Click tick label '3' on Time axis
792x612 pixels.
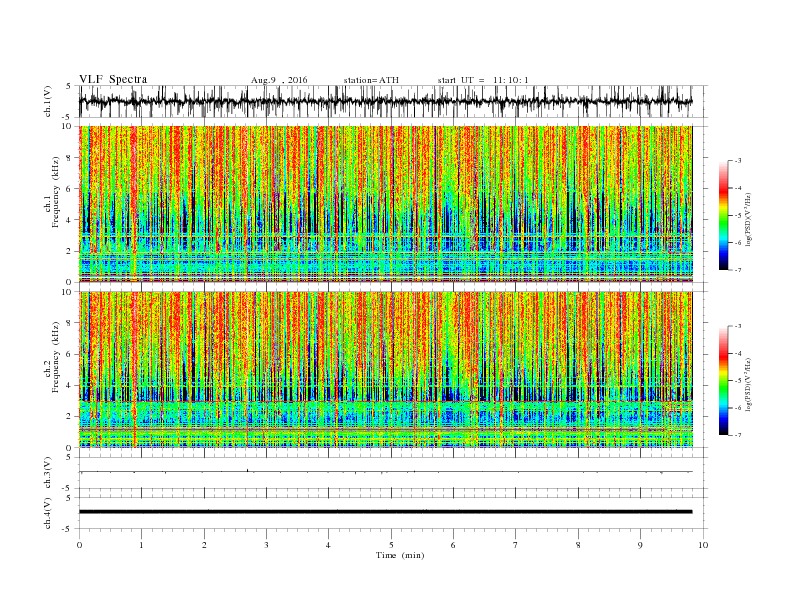(266, 545)
